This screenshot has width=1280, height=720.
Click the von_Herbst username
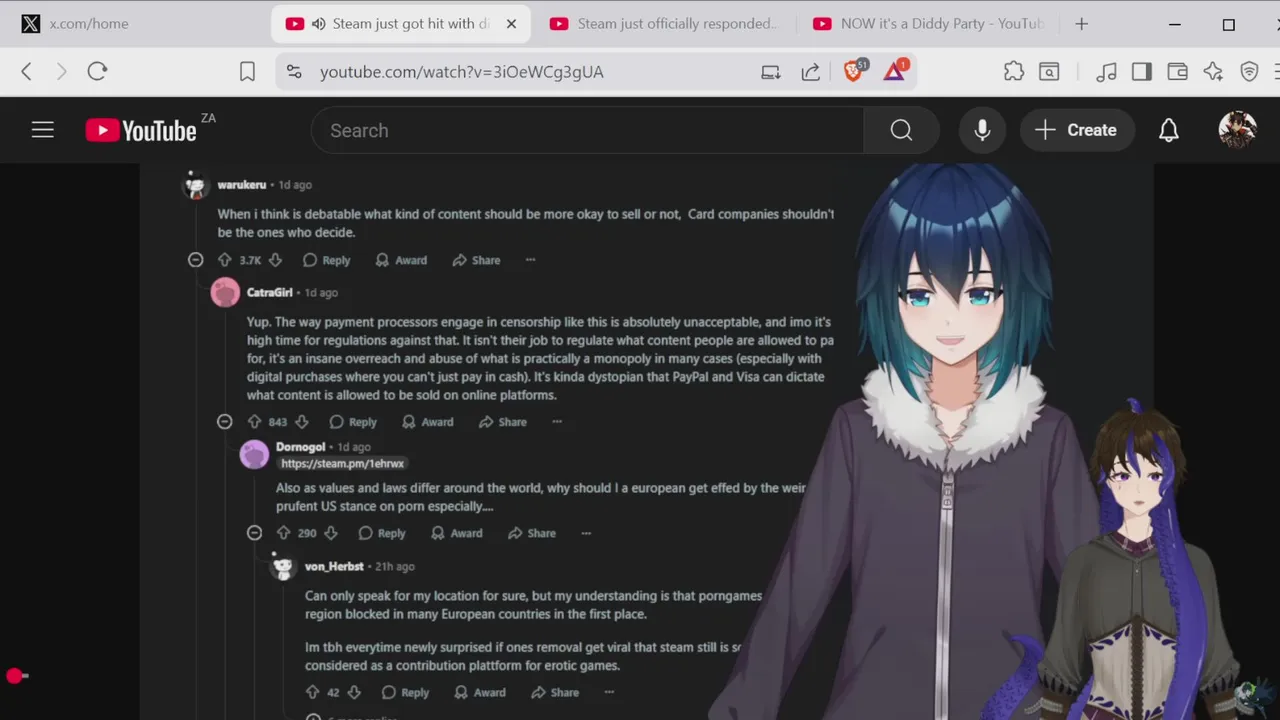[334, 566]
